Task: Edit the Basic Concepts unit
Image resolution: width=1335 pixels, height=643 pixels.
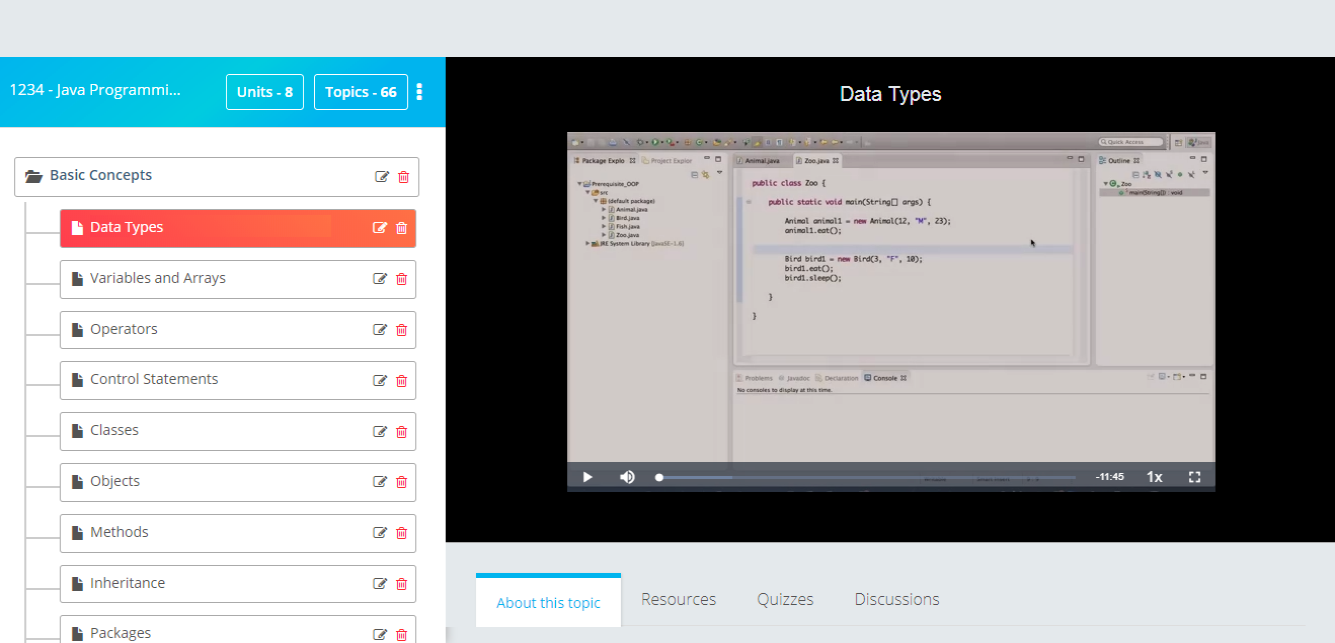Action: pos(382,177)
